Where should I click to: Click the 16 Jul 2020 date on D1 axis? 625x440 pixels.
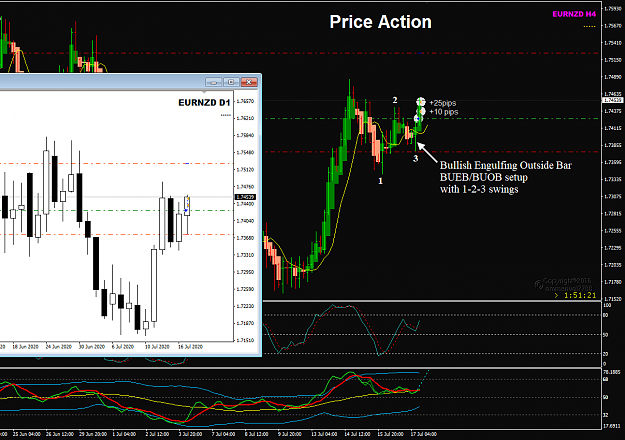click(190, 347)
